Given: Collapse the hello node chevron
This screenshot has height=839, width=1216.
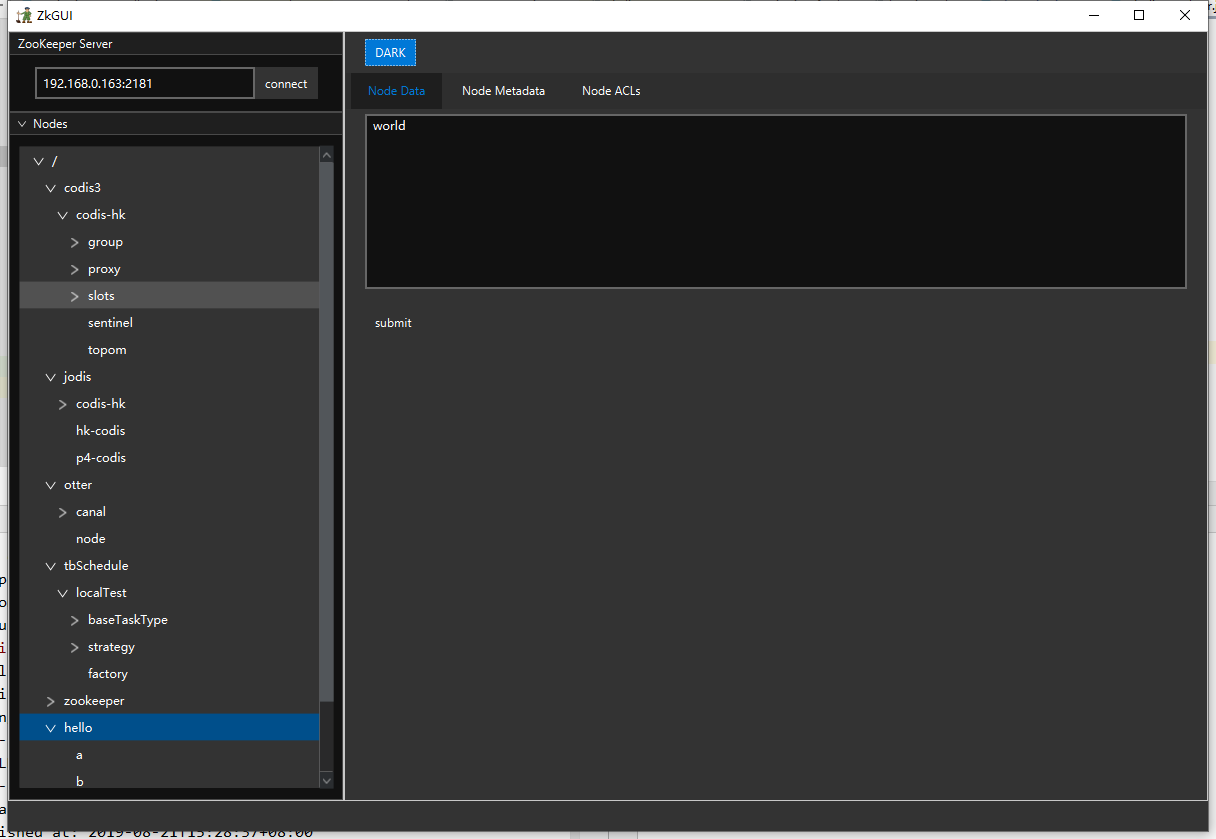Looking at the screenshot, I should pyautogui.click(x=51, y=728).
